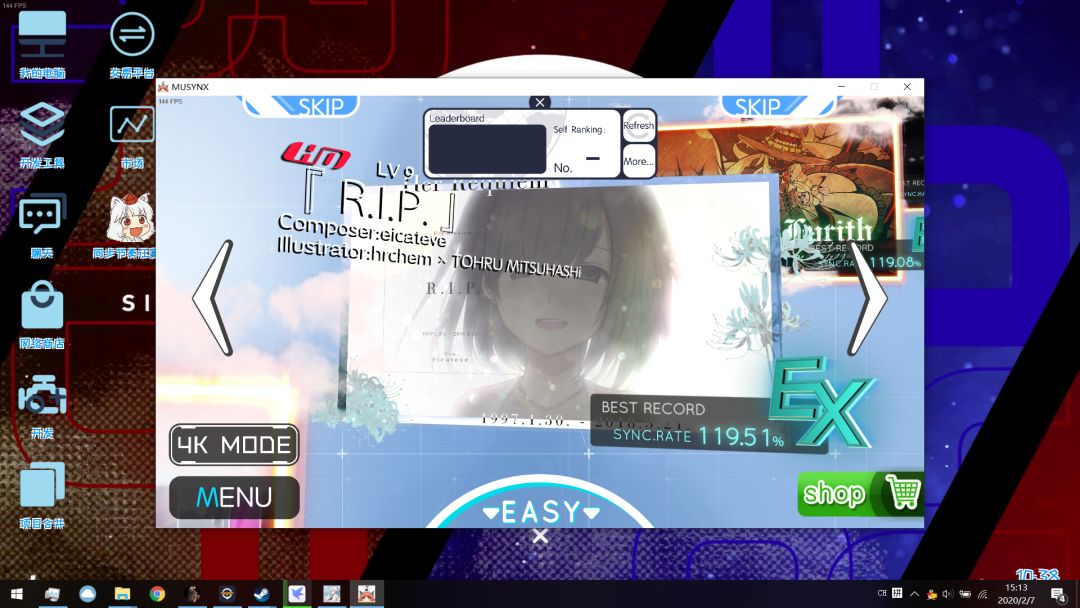Viewport: 1080px width, 608px height.
Task: Open the shop with cart icon
Action: (x=860, y=494)
